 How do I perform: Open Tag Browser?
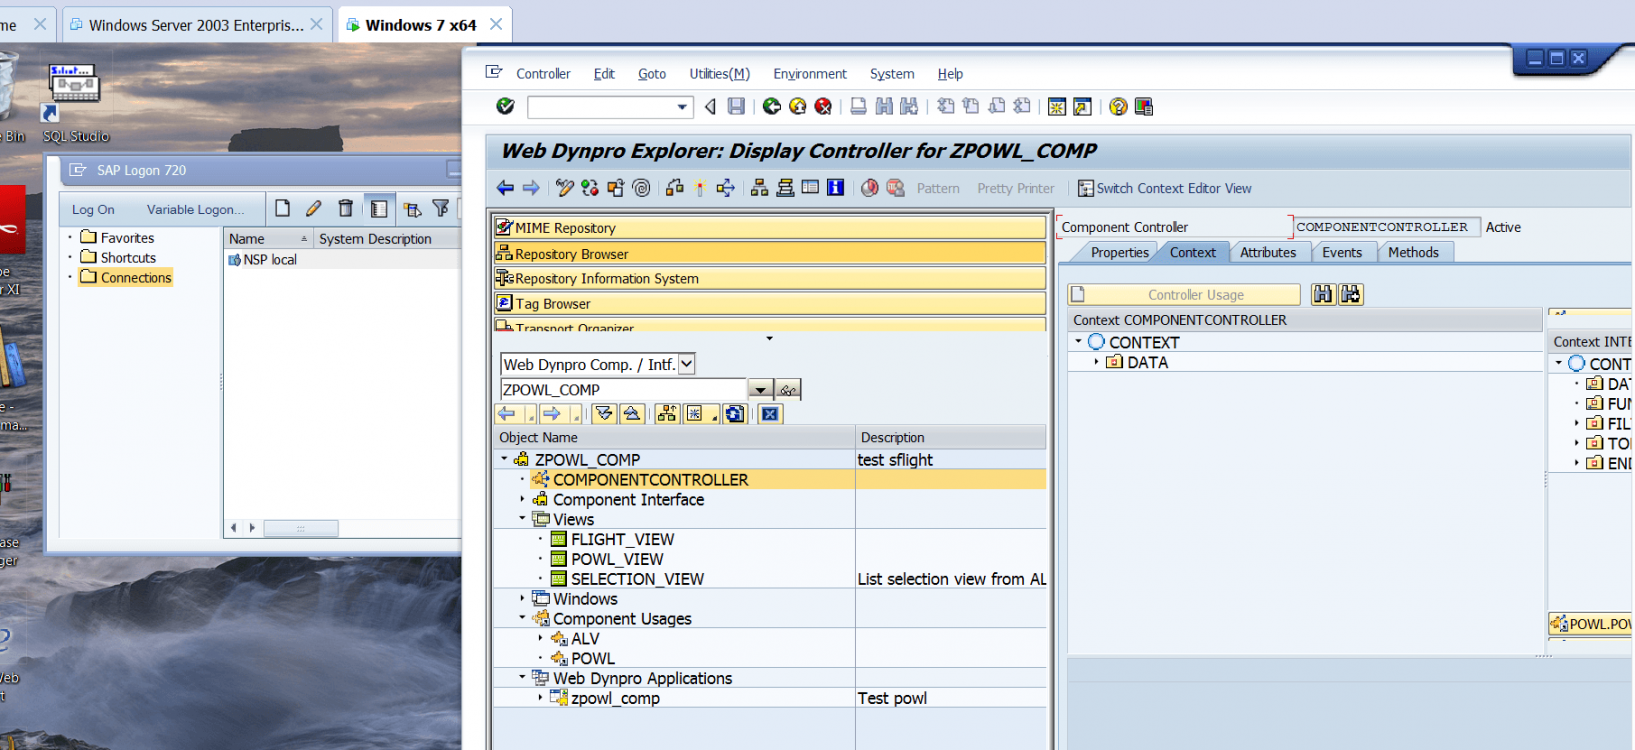point(770,304)
